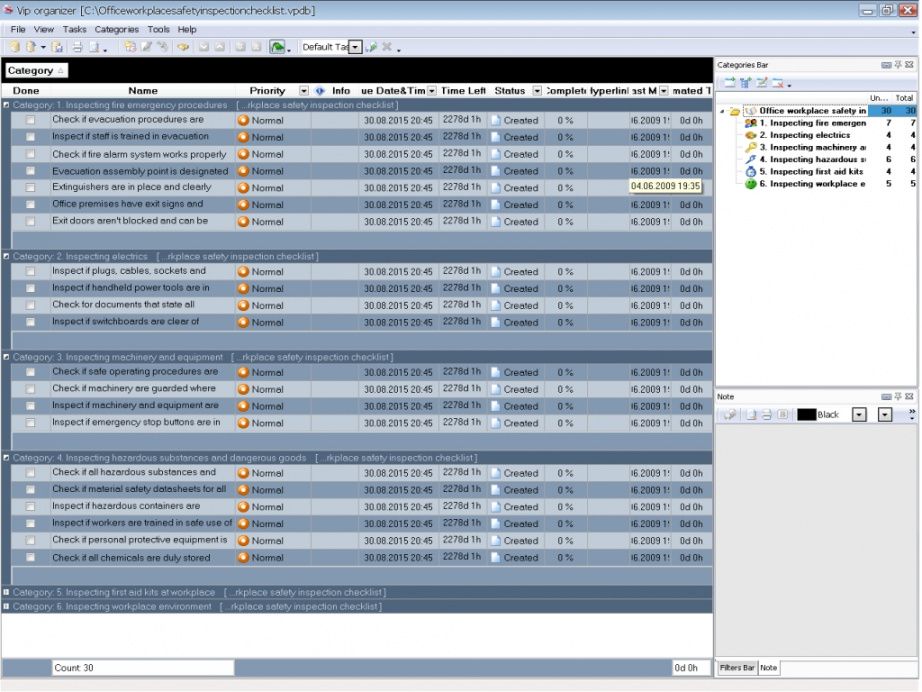
Task: Click the print icon in Note toolbar
Action: click(x=766, y=414)
